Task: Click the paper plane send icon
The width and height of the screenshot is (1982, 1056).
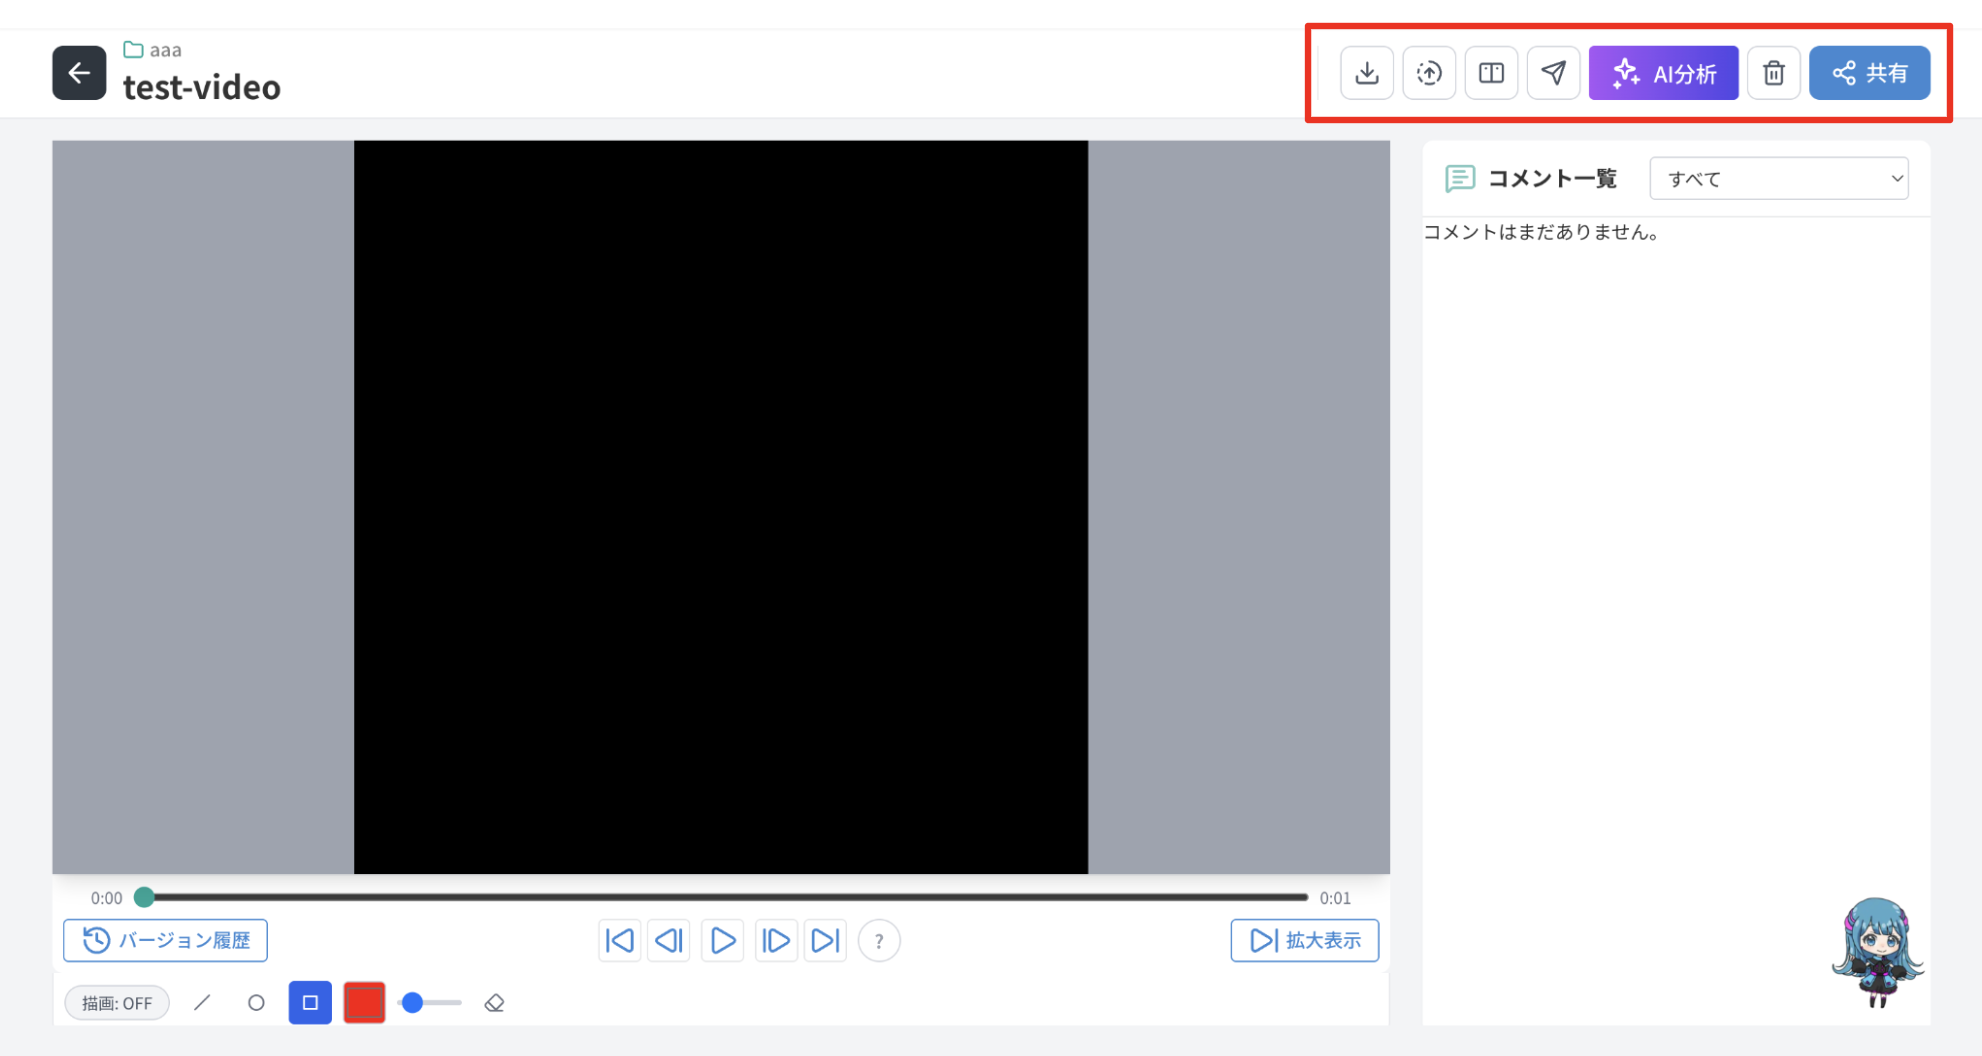Action: pos(1553,73)
